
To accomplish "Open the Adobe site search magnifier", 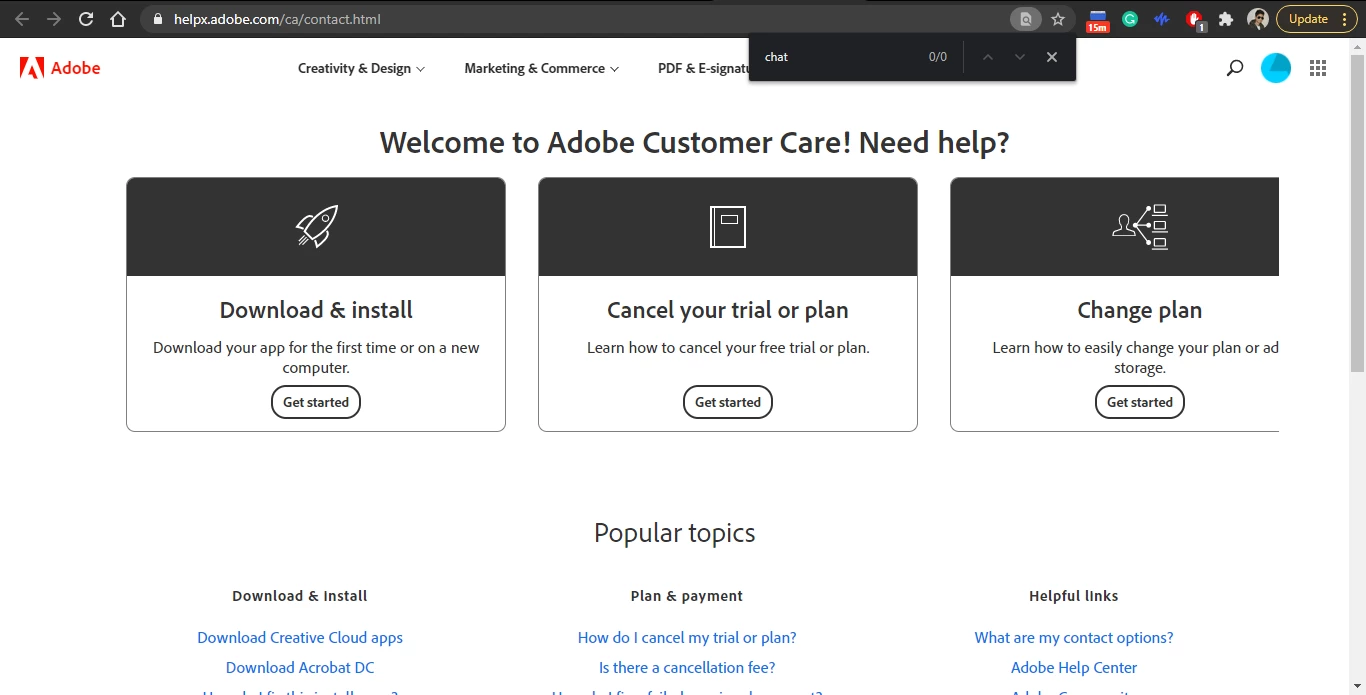I will pos(1235,68).
